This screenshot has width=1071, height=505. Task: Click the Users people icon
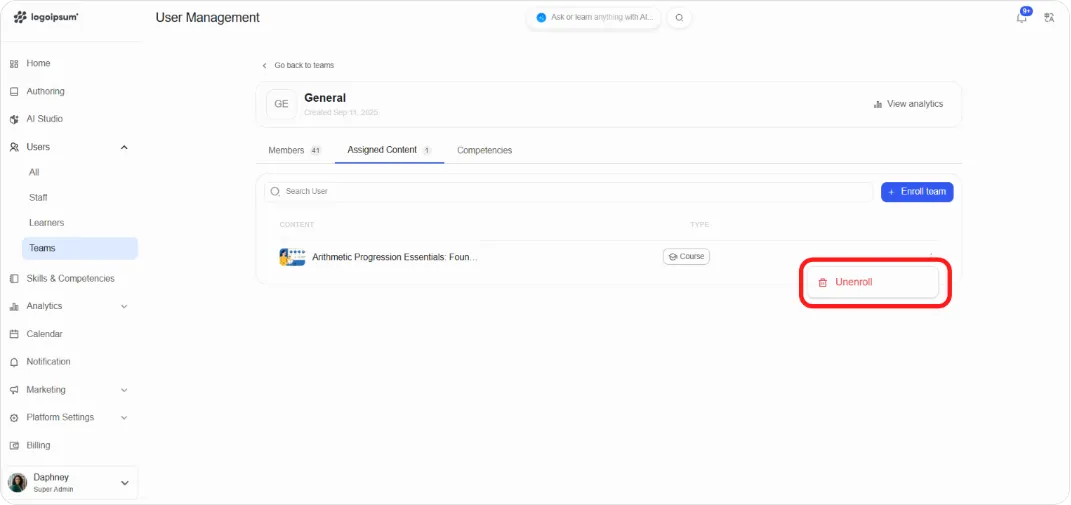(14, 147)
